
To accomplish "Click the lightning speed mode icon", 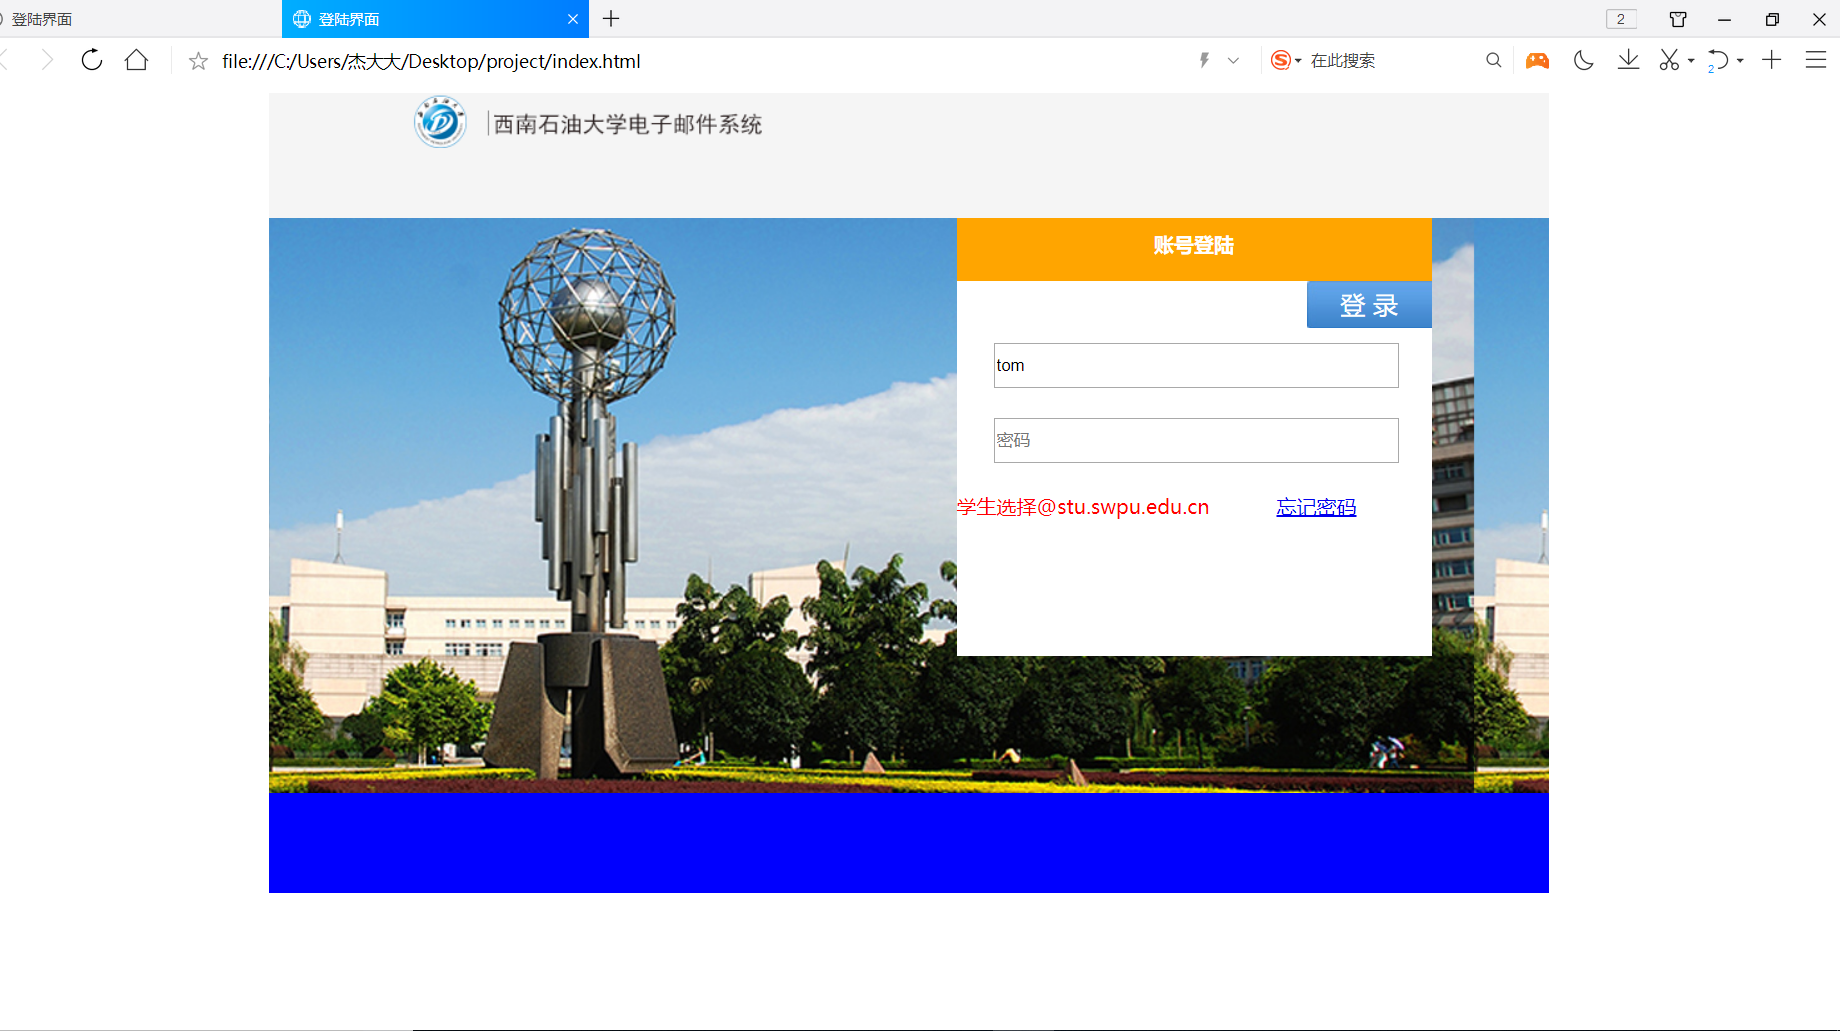I will pyautogui.click(x=1205, y=60).
